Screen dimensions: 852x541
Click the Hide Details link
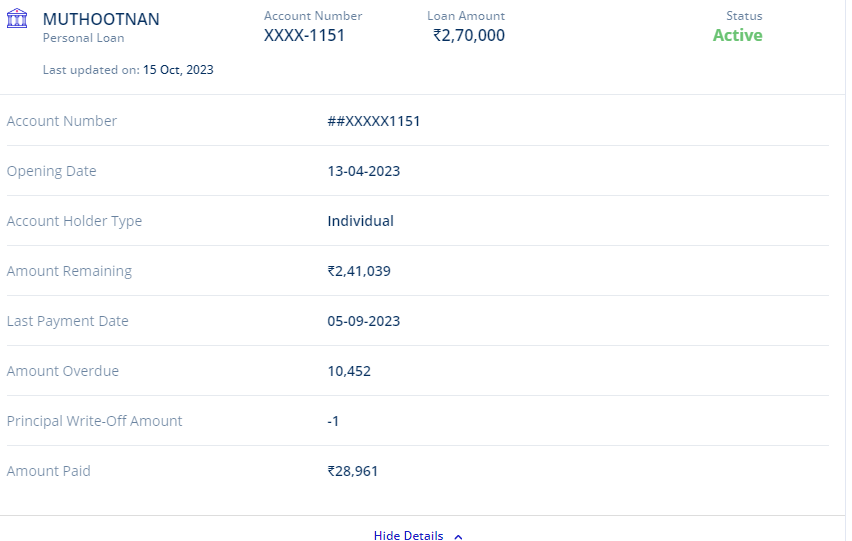408,535
